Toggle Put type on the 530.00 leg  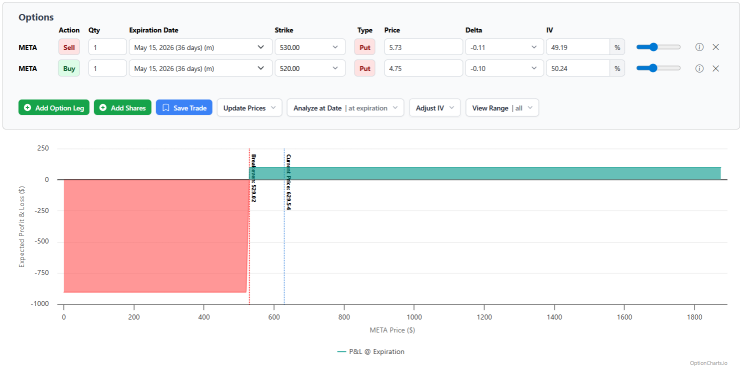click(365, 47)
